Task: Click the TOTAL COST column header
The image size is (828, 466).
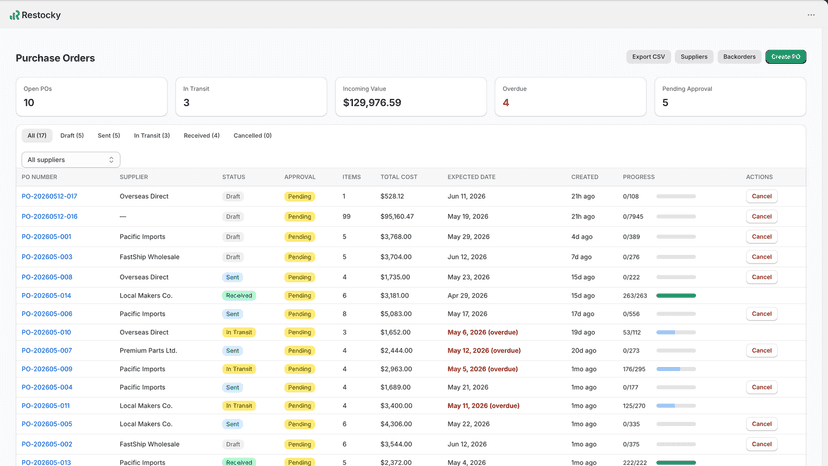Action: coord(399,177)
